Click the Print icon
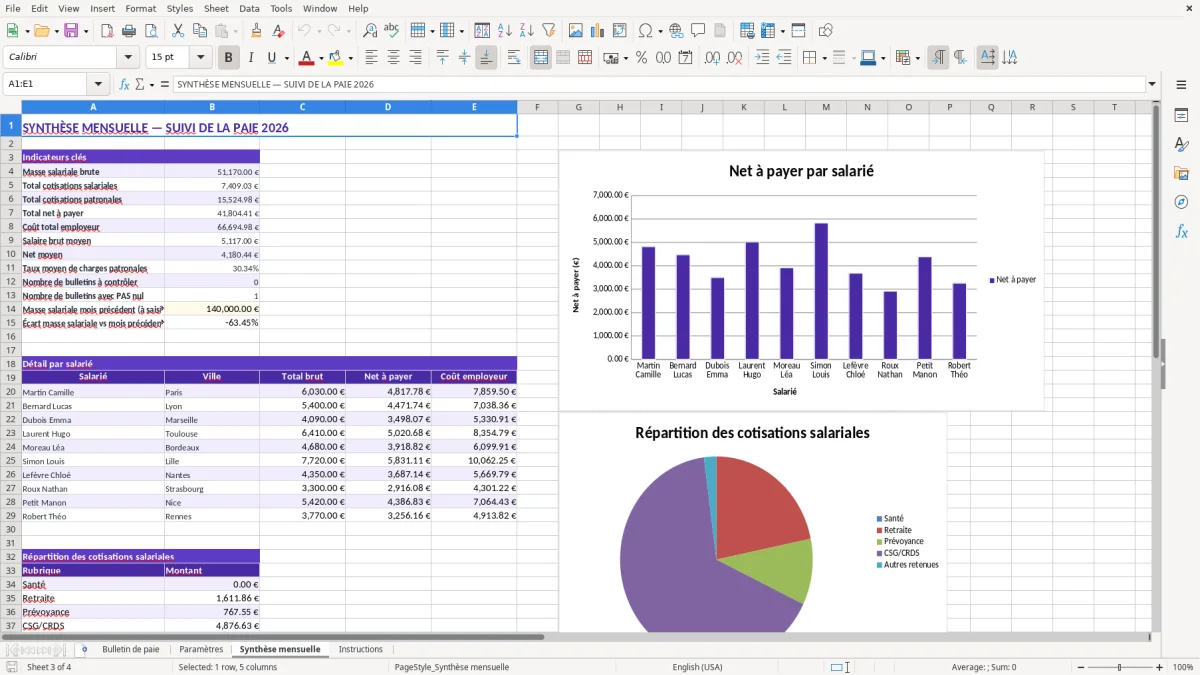This screenshot has width=1200, height=675. [x=128, y=31]
